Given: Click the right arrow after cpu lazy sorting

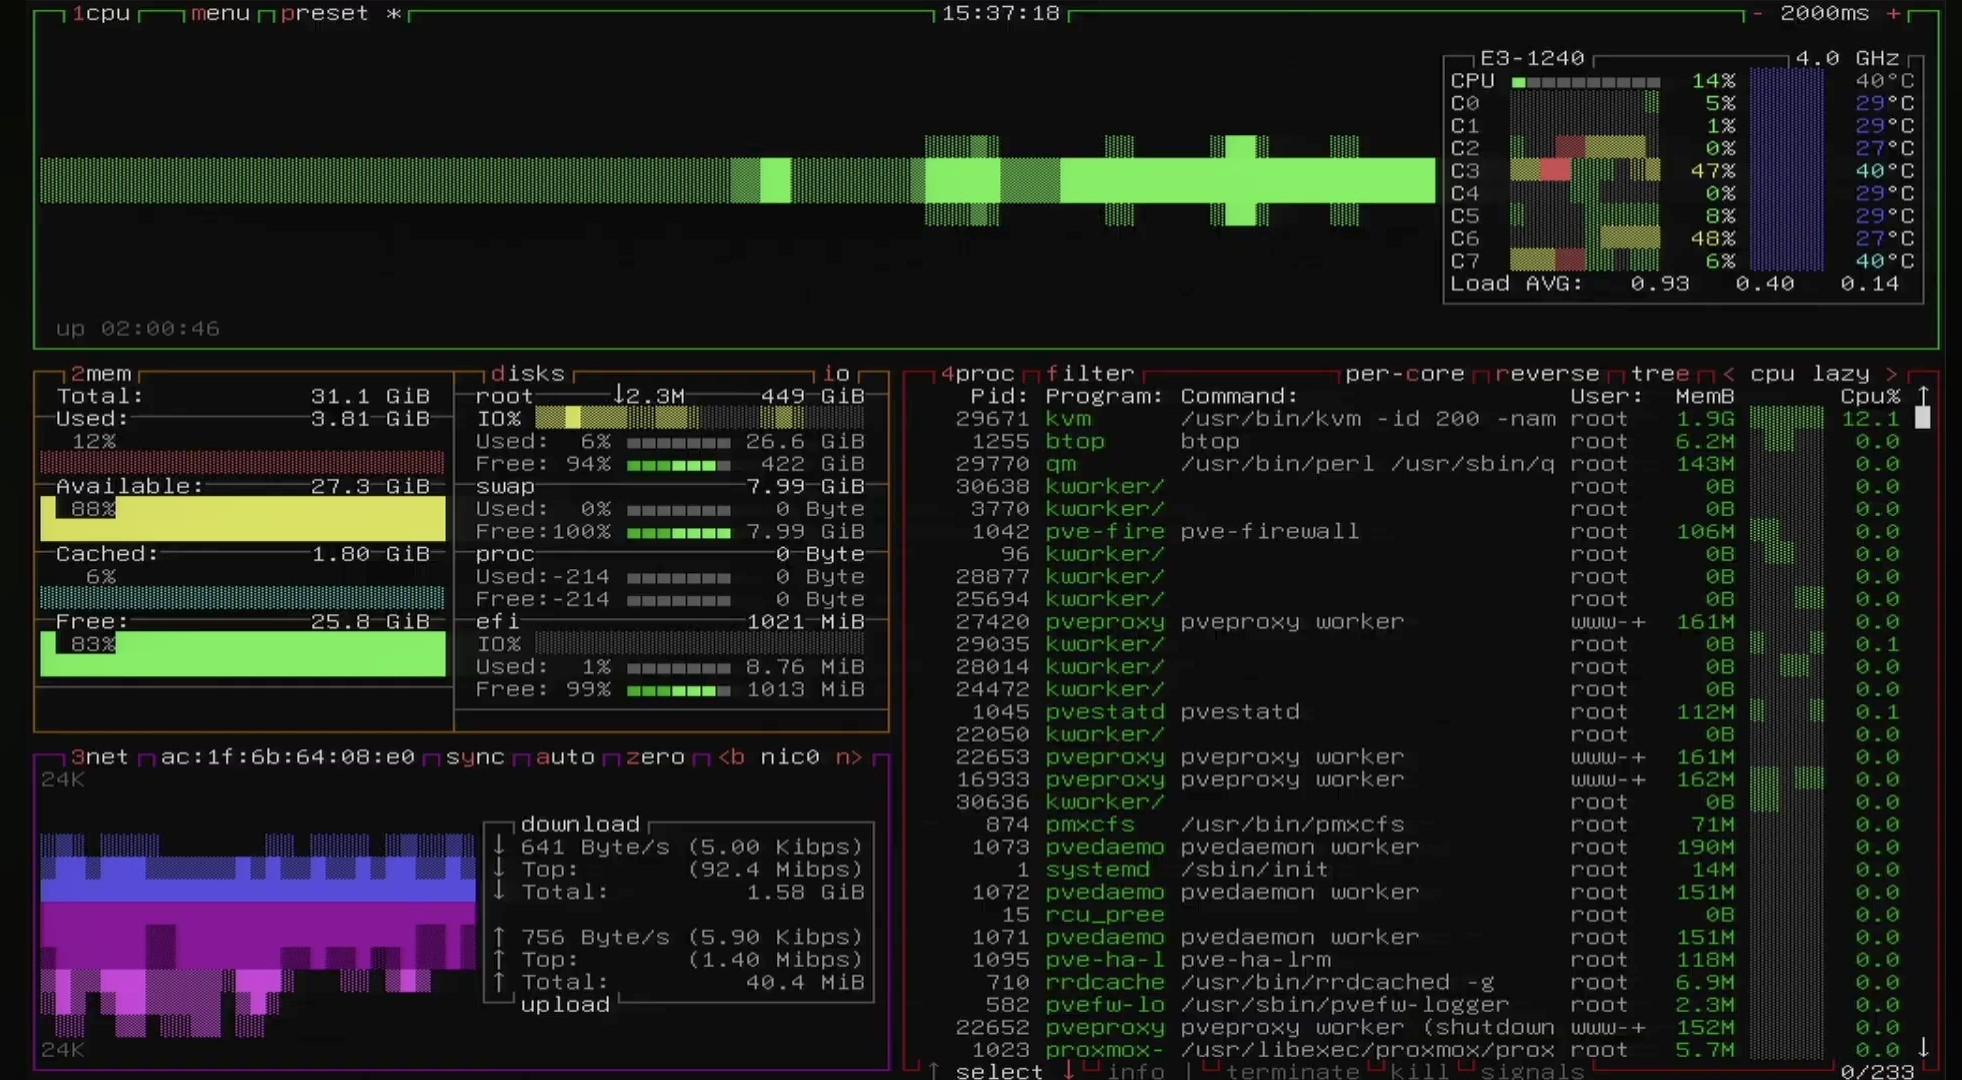Looking at the screenshot, I should point(1891,374).
